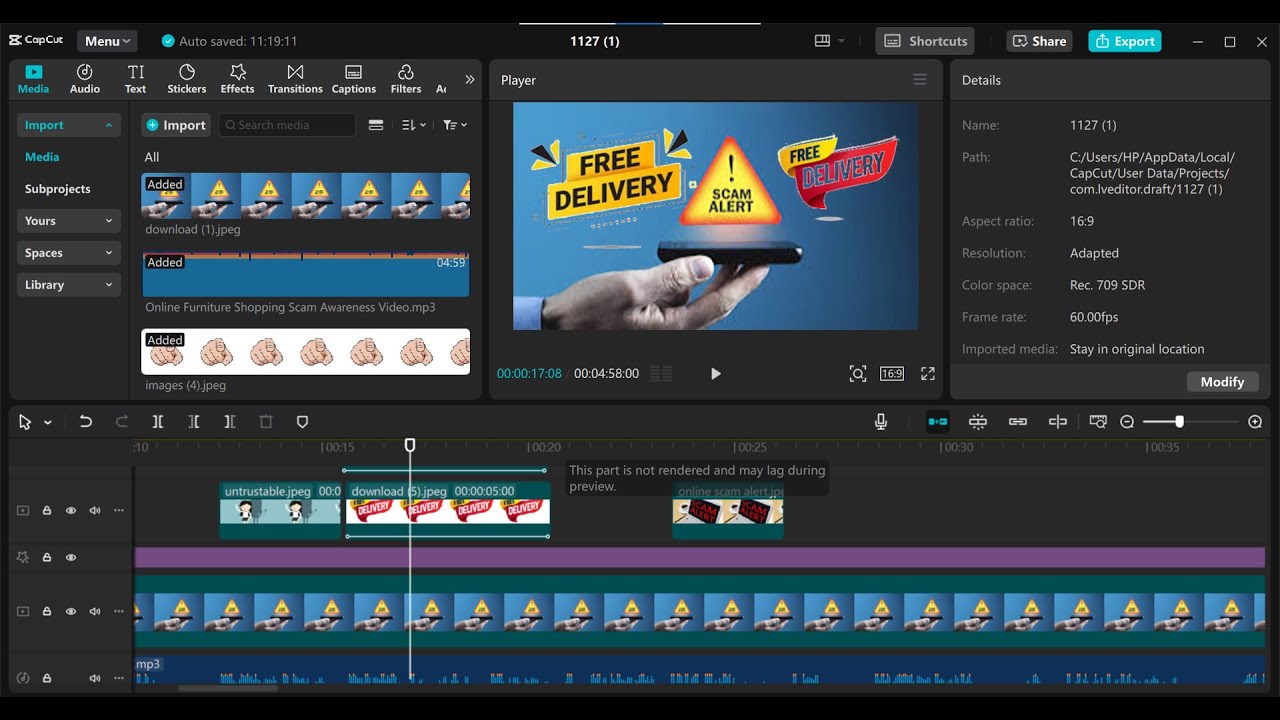Viewport: 1280px width, 720px height.
Task: Open the Effects tab
Action: (x=237, y=79)
